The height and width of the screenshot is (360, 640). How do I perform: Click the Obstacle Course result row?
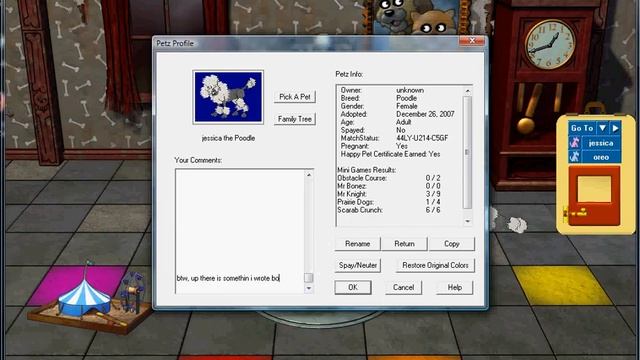pos(389,178)
